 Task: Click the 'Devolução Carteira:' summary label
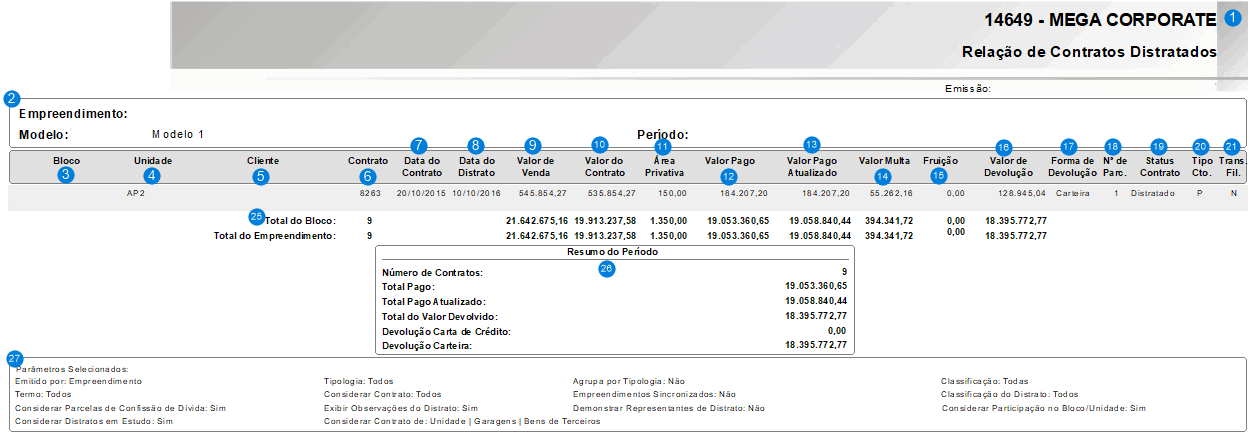(x=426, y=345)
